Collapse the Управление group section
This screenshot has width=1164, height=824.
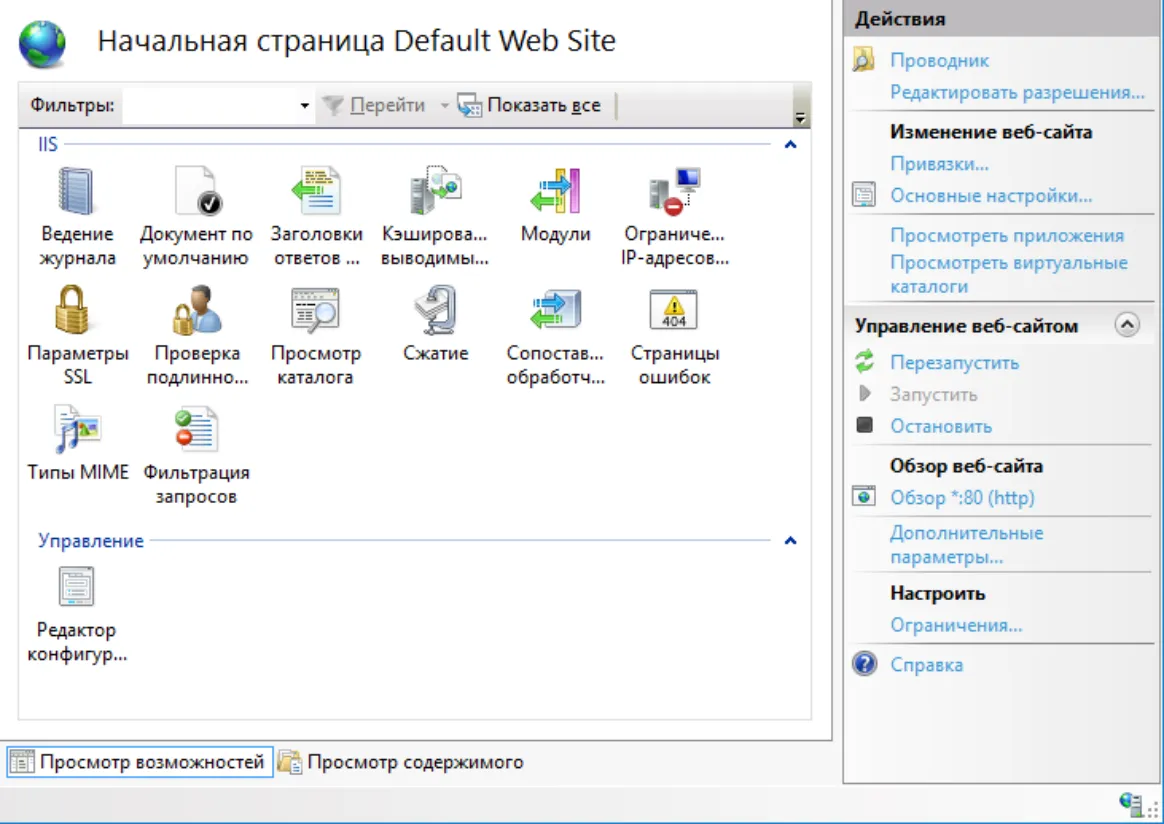(791, 540)
